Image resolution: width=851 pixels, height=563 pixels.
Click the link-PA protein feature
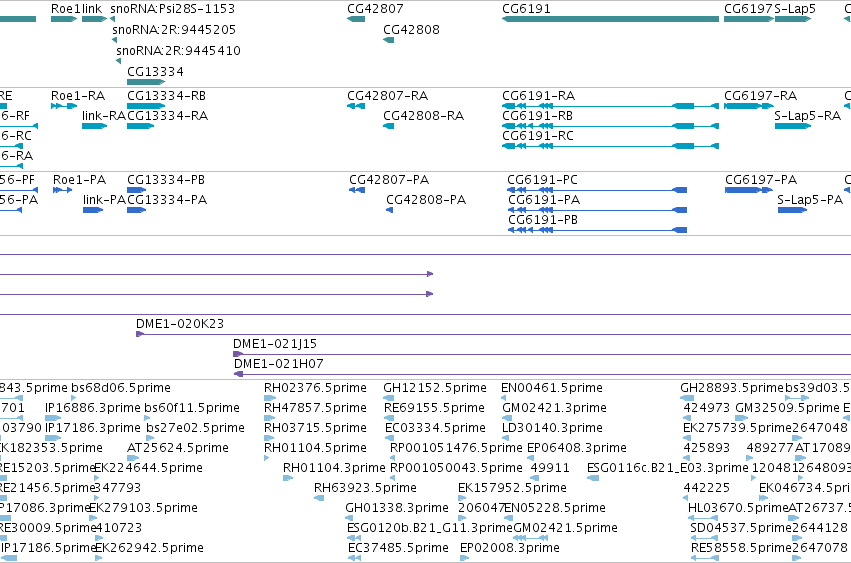pos(93,210)
